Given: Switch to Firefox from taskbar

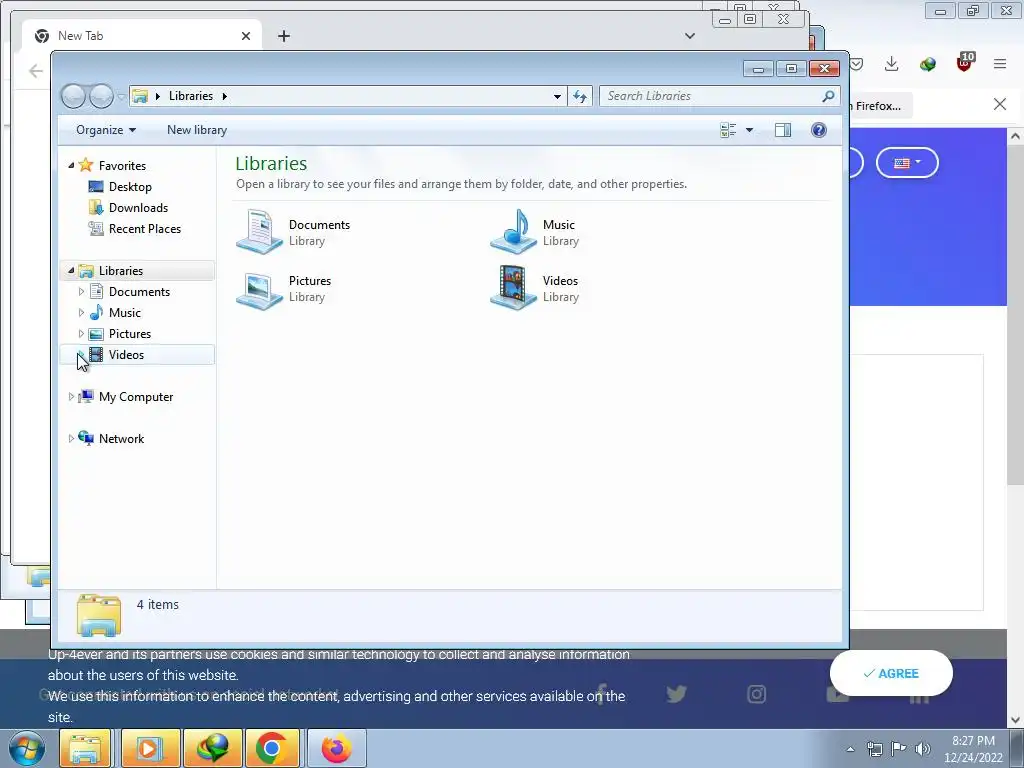Looking at the screenshot, I should tap(336, 748).
